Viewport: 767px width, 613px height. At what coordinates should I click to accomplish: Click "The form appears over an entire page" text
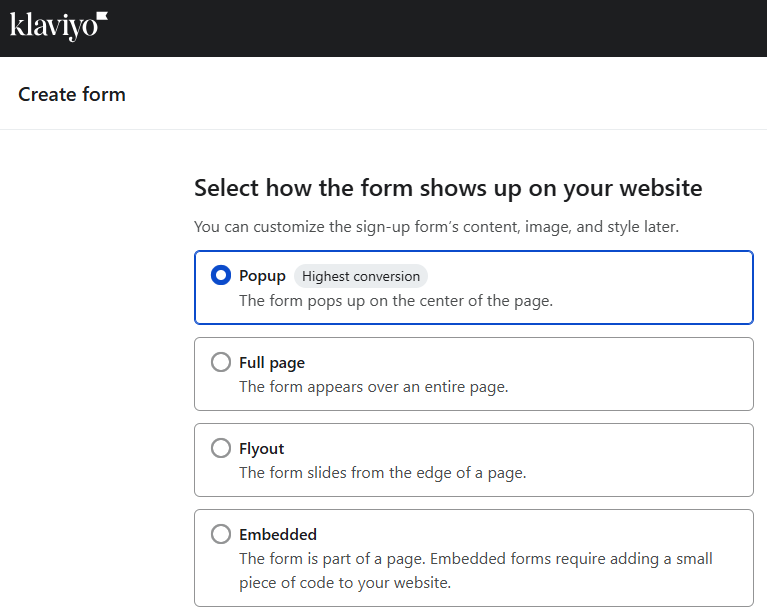[373, 386]
